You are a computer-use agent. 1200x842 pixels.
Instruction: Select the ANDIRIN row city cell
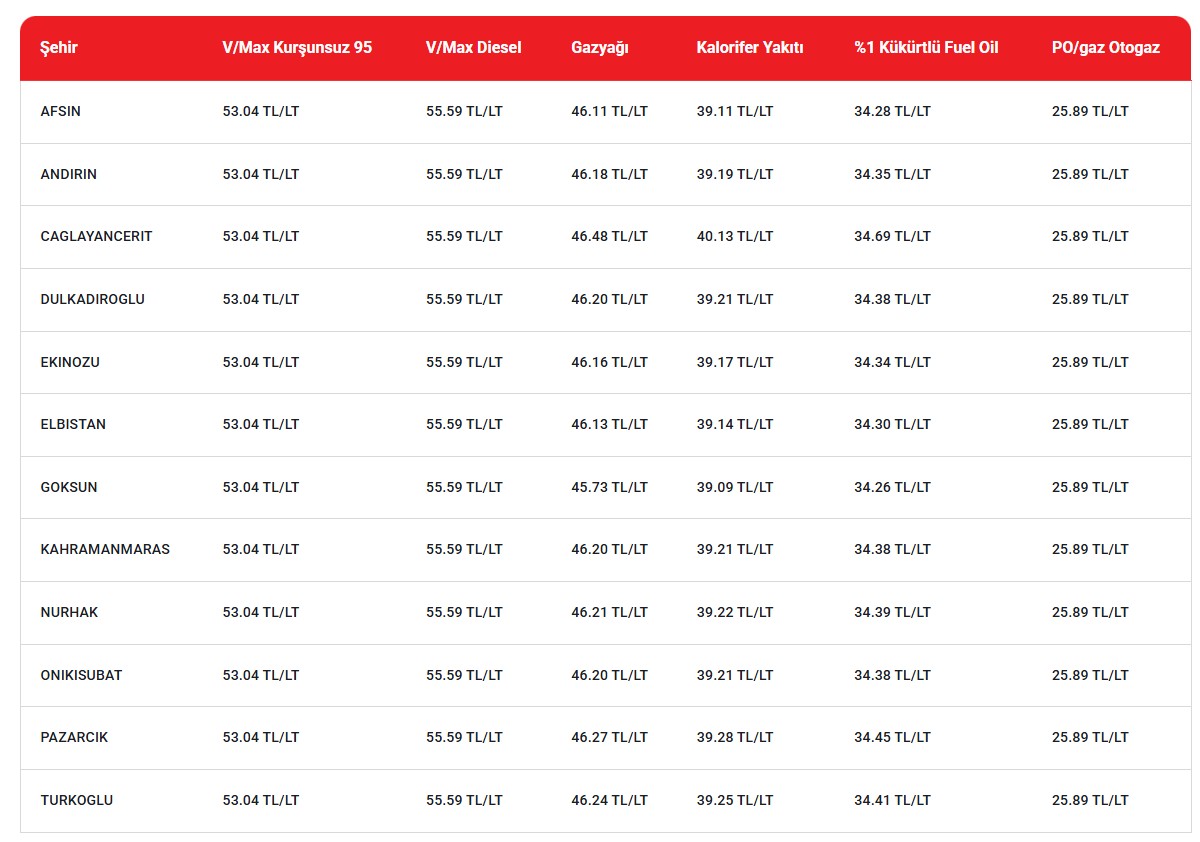pos(69,174)
